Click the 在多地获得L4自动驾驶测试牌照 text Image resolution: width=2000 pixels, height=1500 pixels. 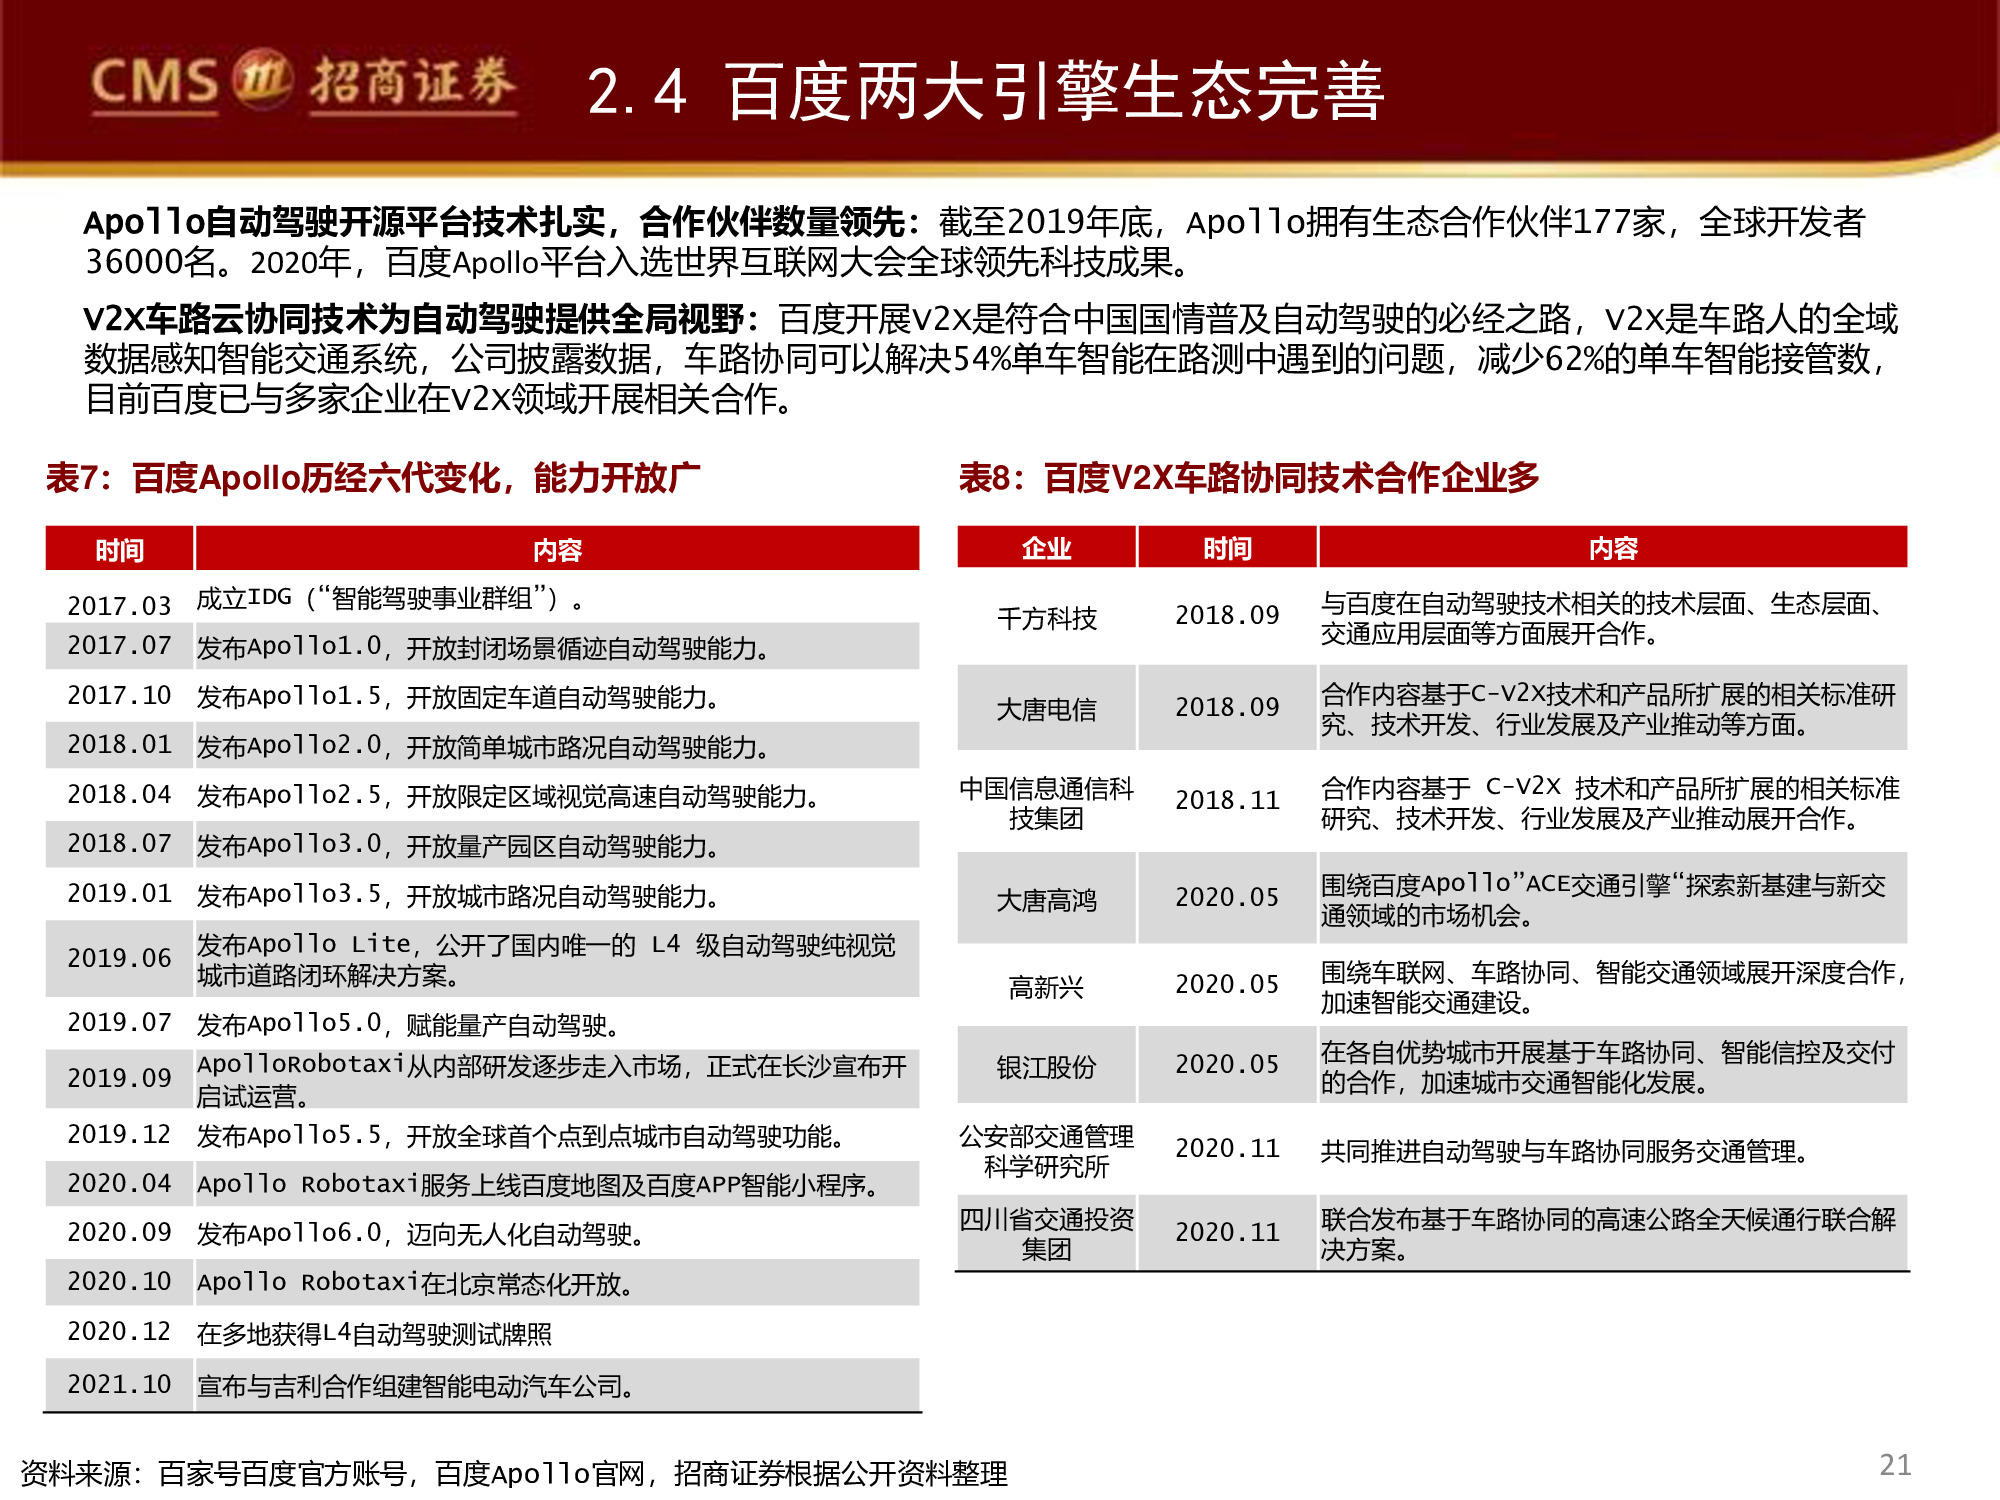[x=374, y=1334]
